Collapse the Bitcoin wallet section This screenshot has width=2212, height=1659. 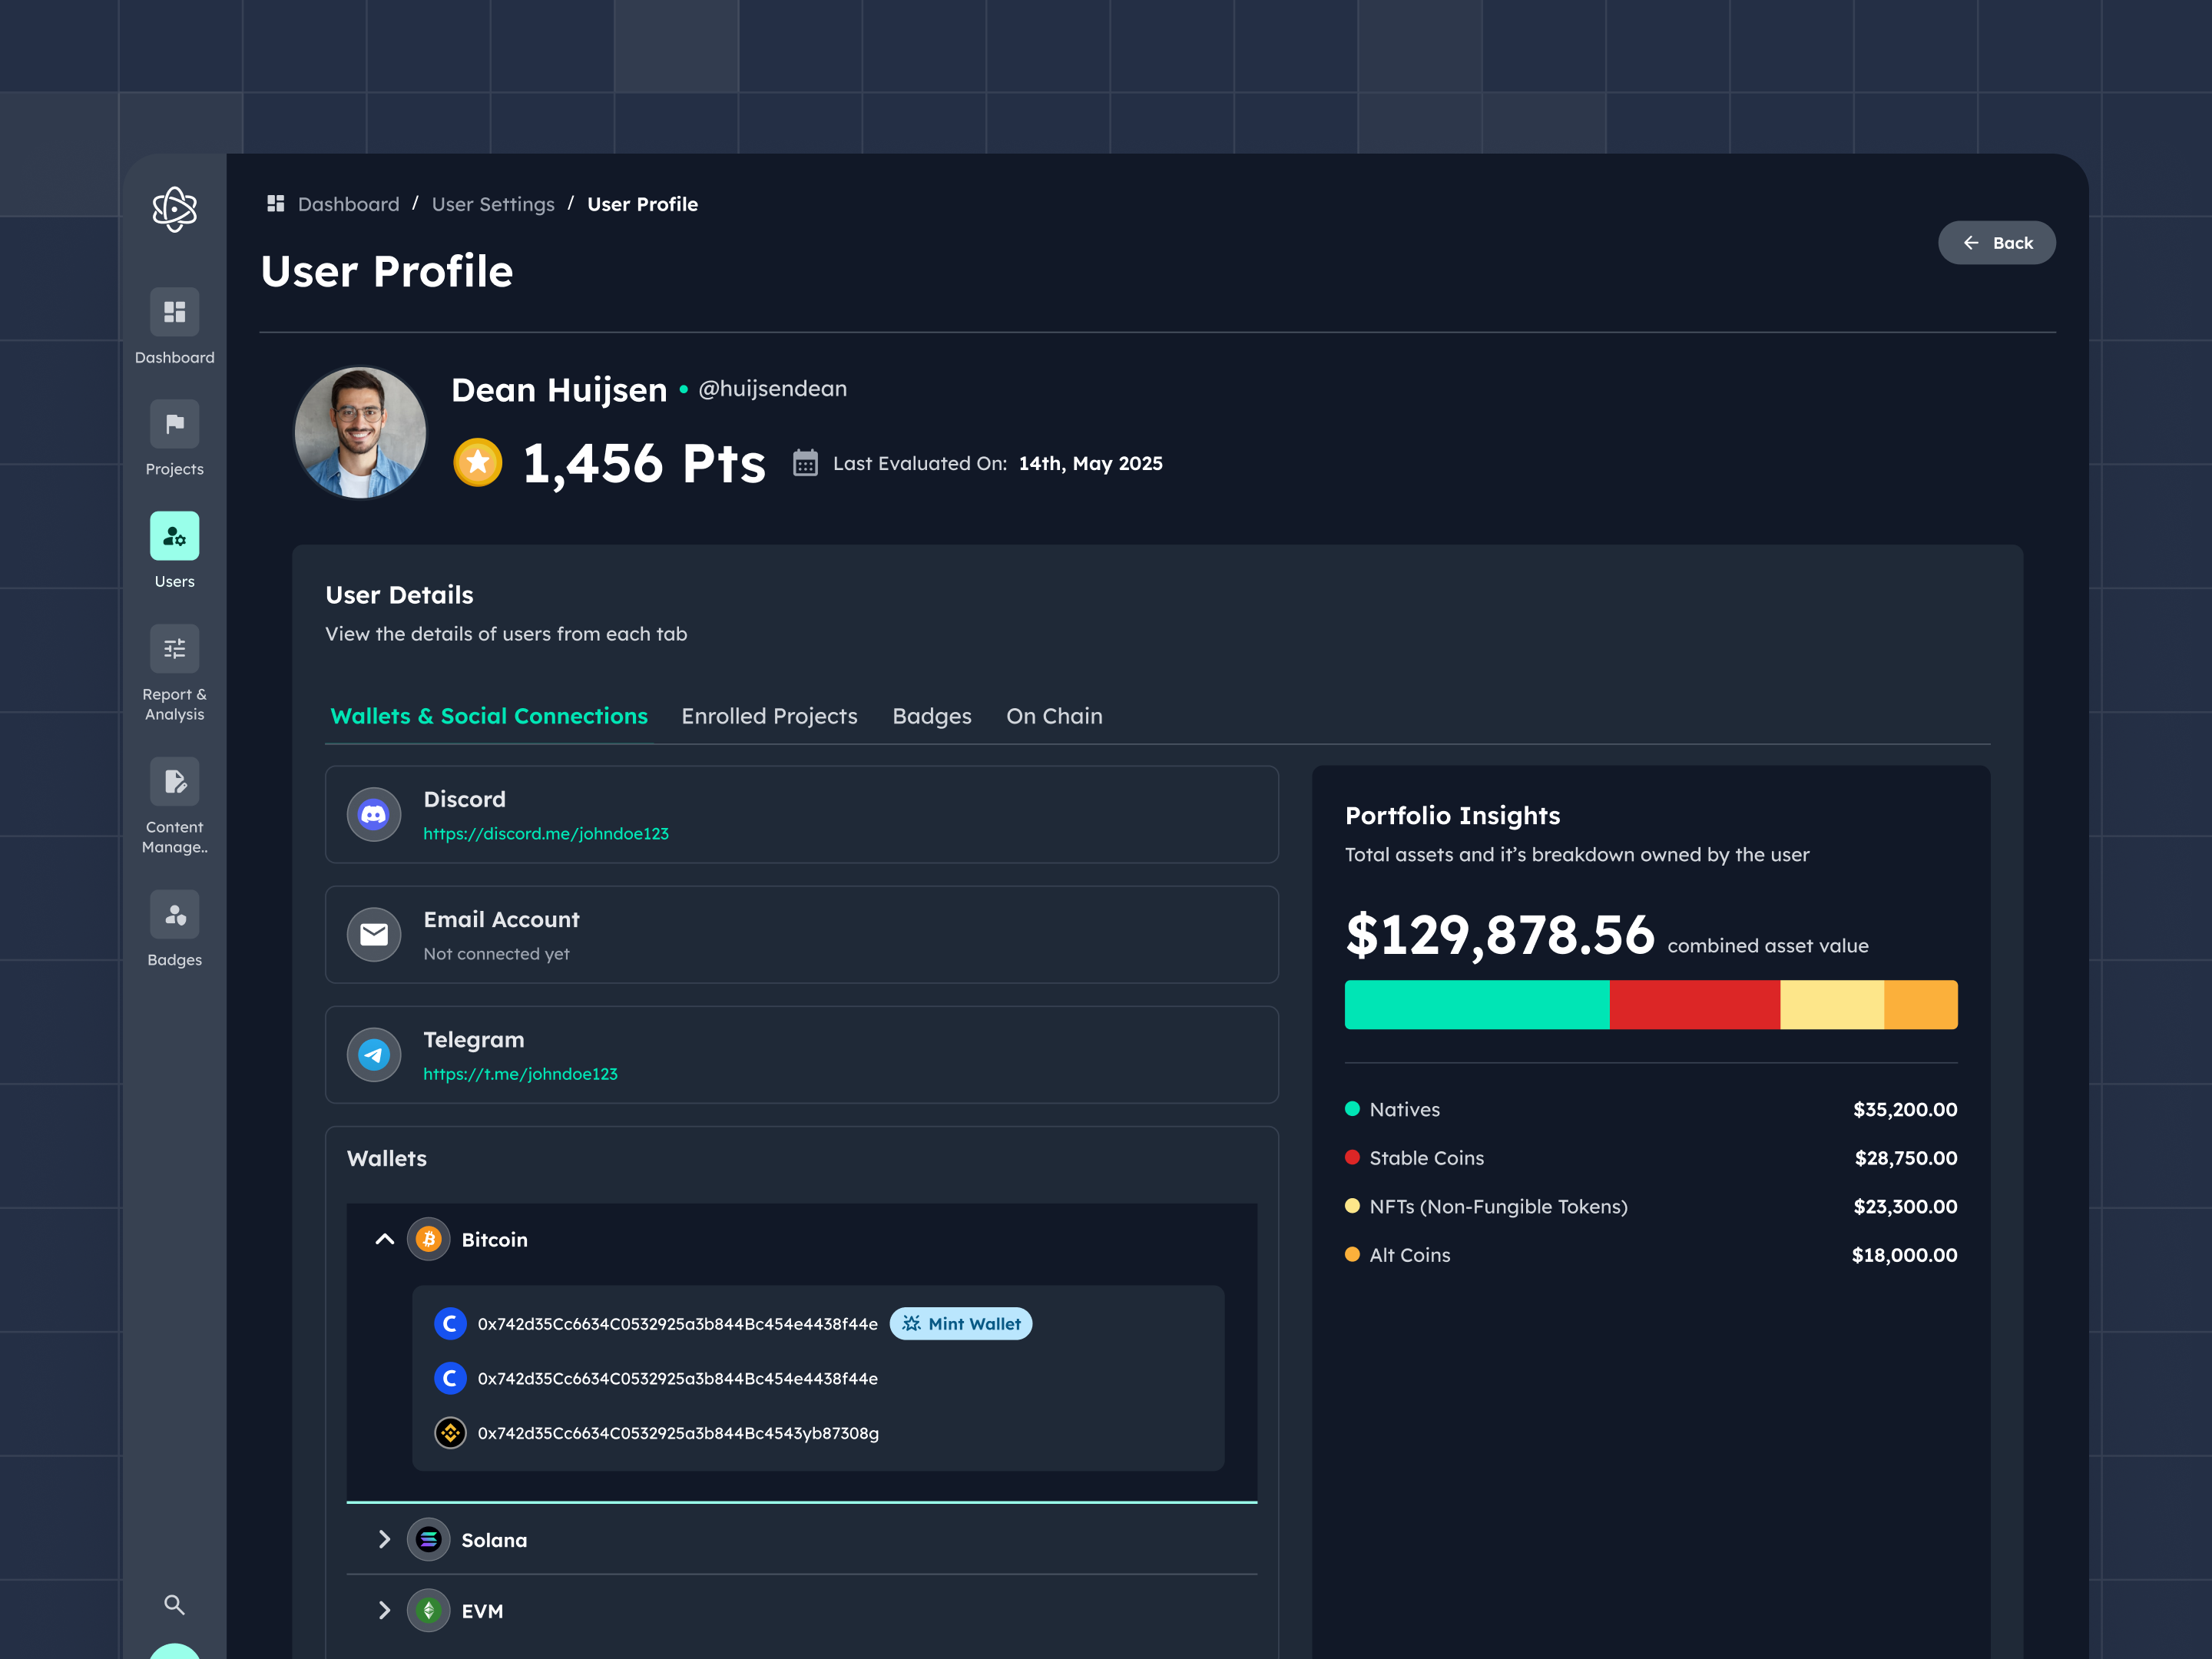point(384,1238)
